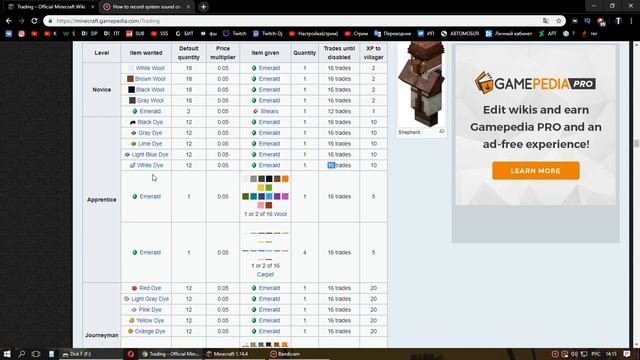Open the Yellow Dye link

click(x=150, y=320)
